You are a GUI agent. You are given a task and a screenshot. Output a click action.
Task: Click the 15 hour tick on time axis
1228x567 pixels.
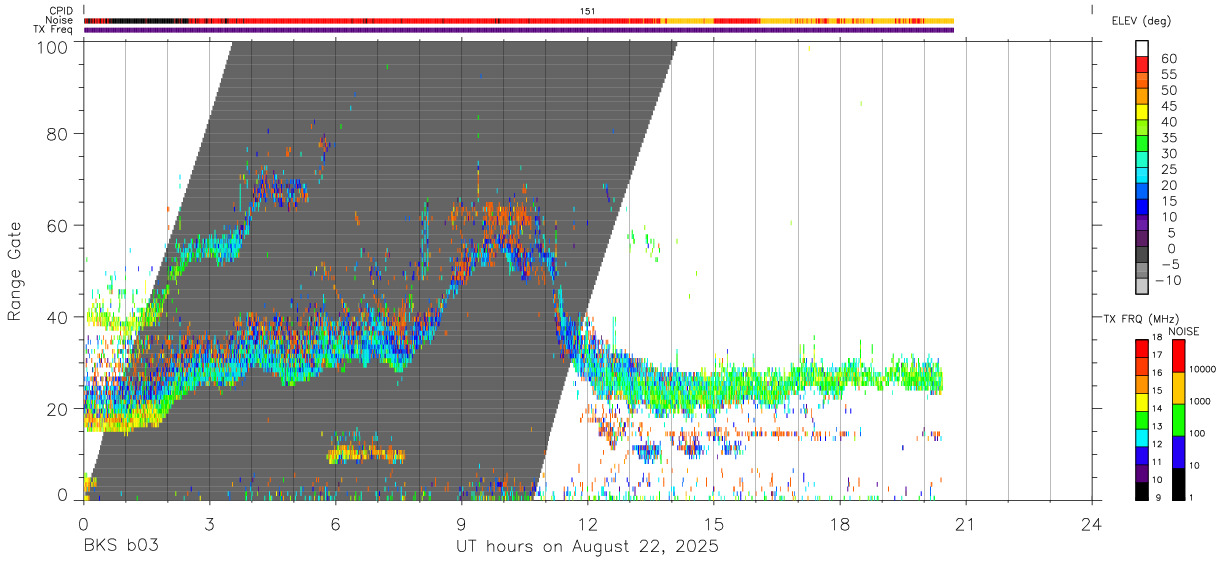(x=714, y=523)
